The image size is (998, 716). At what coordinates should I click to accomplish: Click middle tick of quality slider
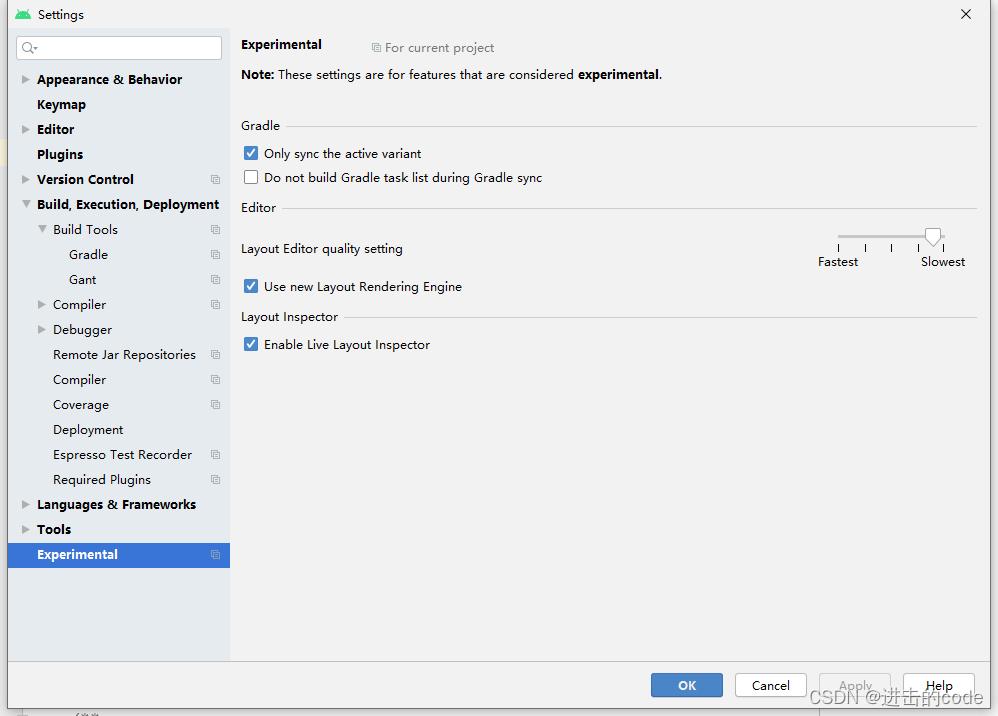click(x=892, y=248)
